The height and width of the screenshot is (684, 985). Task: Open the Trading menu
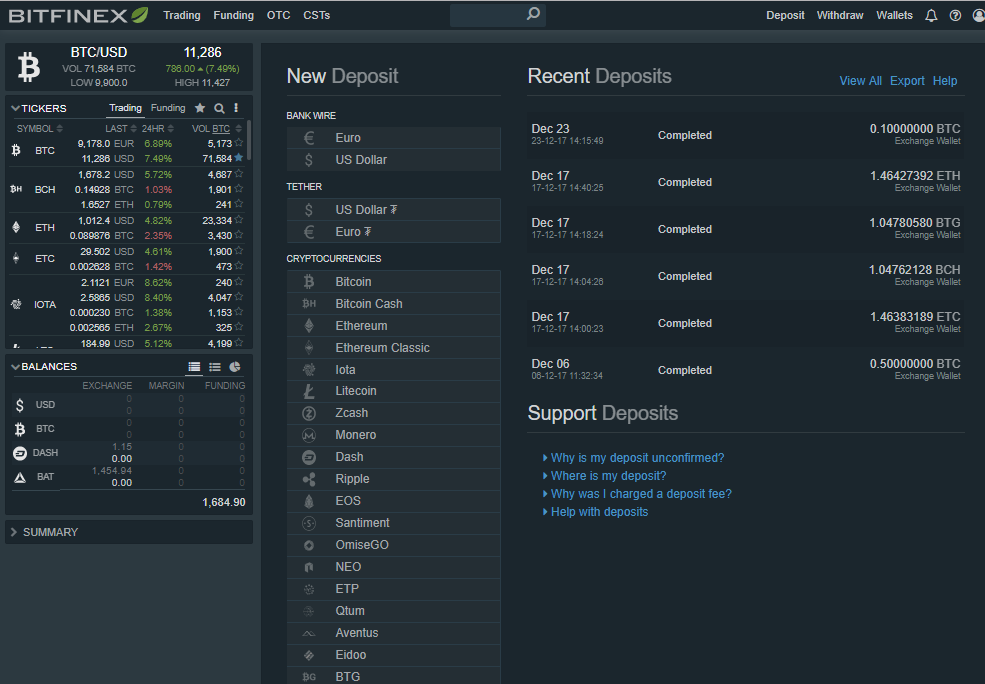coord(182,15)
